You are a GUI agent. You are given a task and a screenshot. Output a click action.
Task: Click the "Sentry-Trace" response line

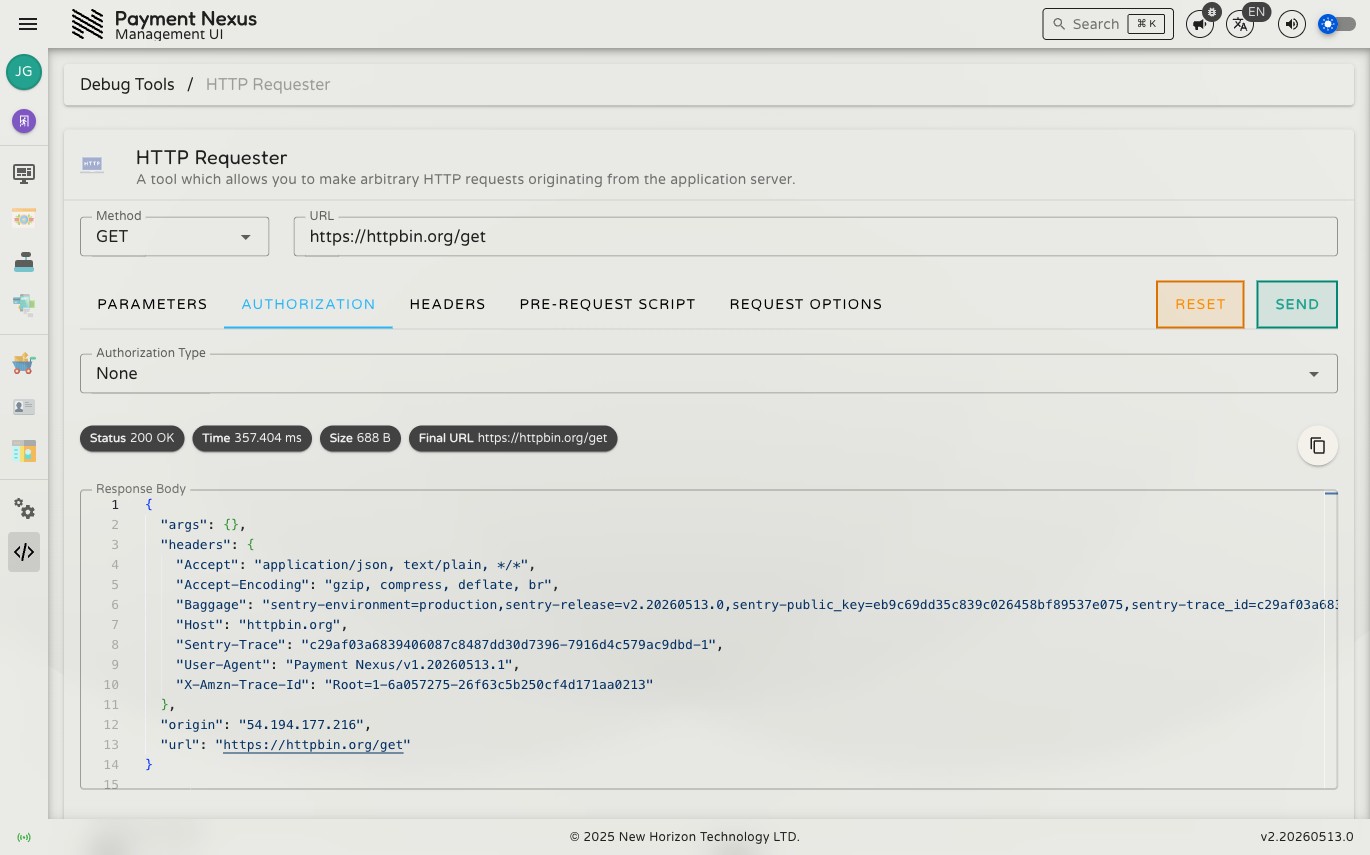449,645
